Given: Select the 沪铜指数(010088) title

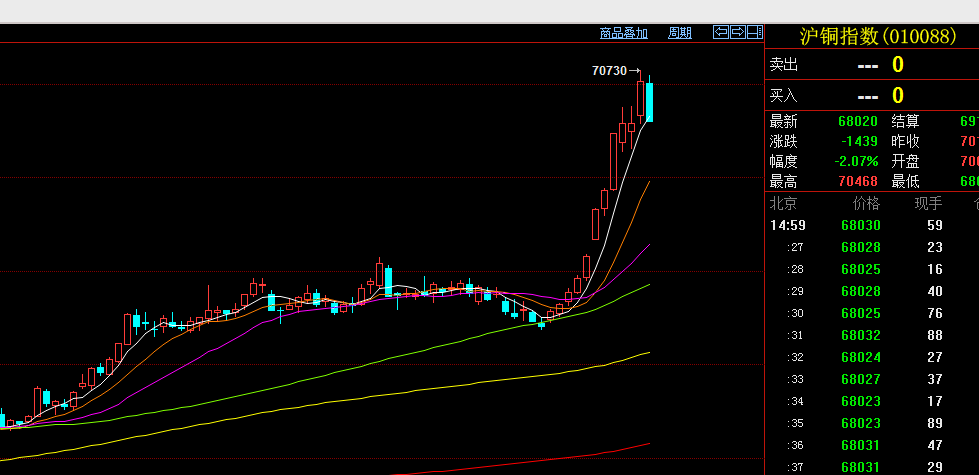Looking at the screenshot, I should click(x=878, y=36).
